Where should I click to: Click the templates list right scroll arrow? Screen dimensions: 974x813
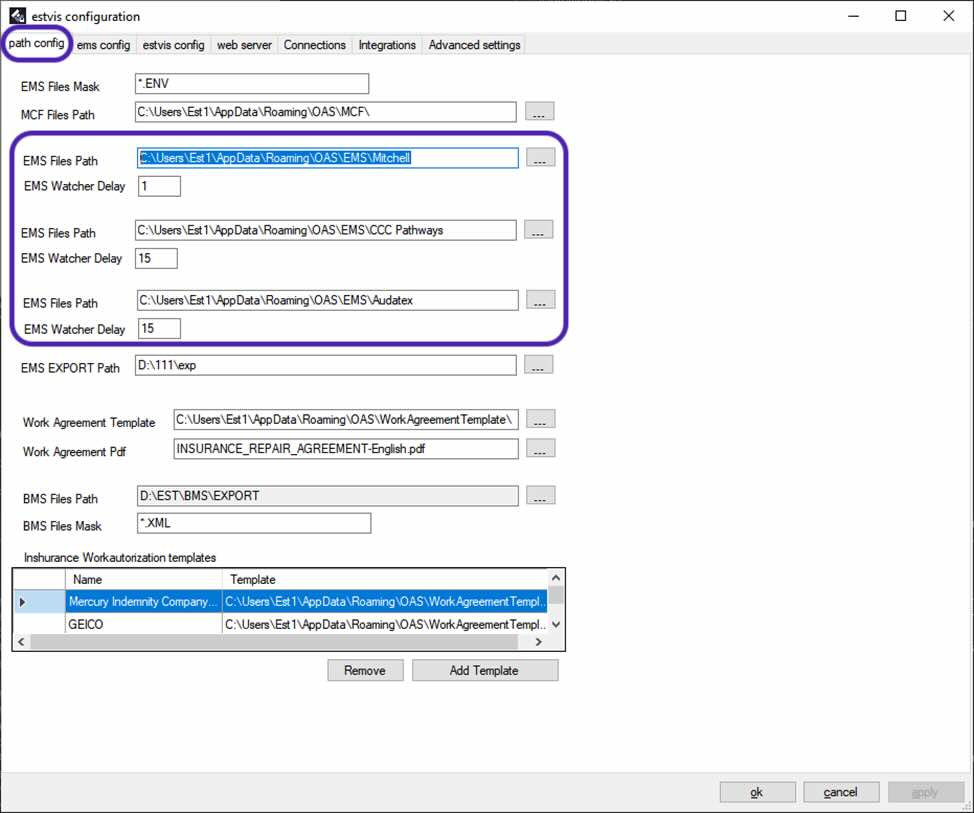[539, 642]
